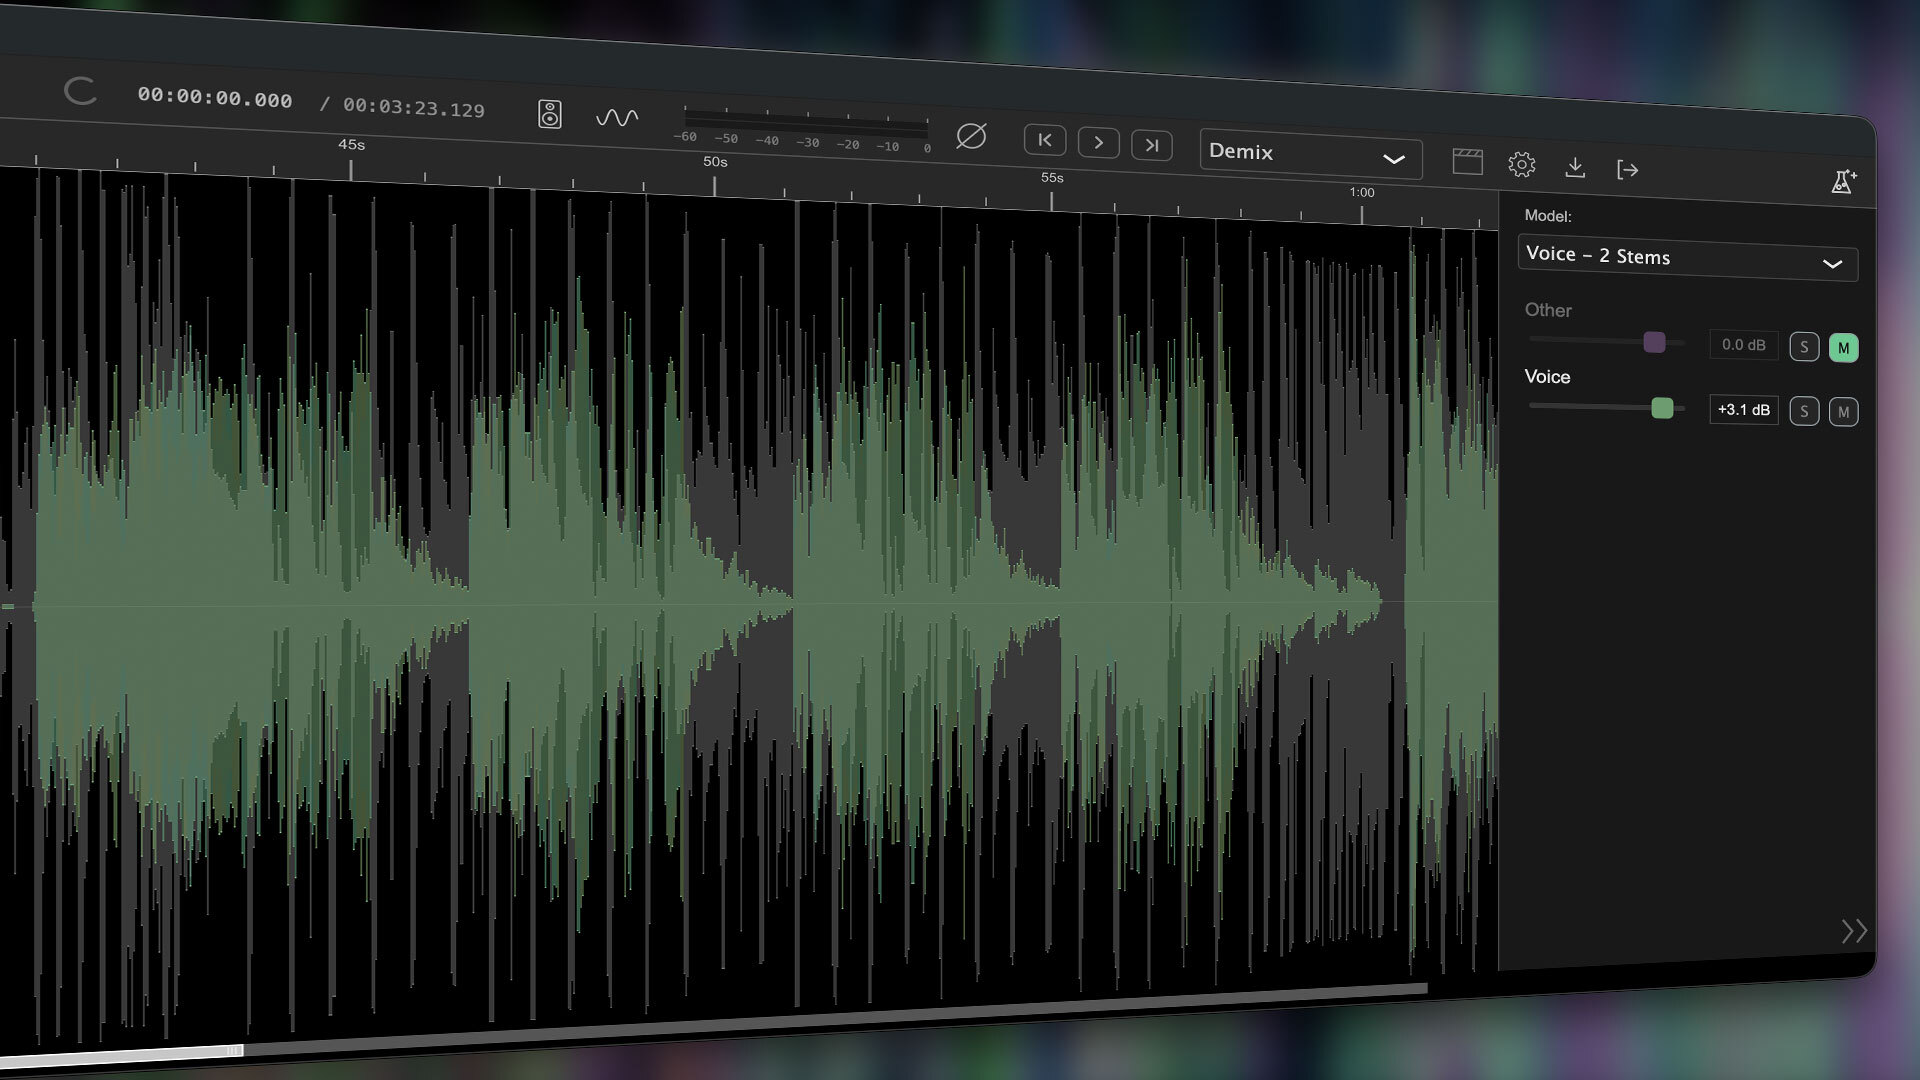Toggle the phase invert icon
Image resolution: width=1920 pixels, height=1080 pixels.
tap(971, 138)
